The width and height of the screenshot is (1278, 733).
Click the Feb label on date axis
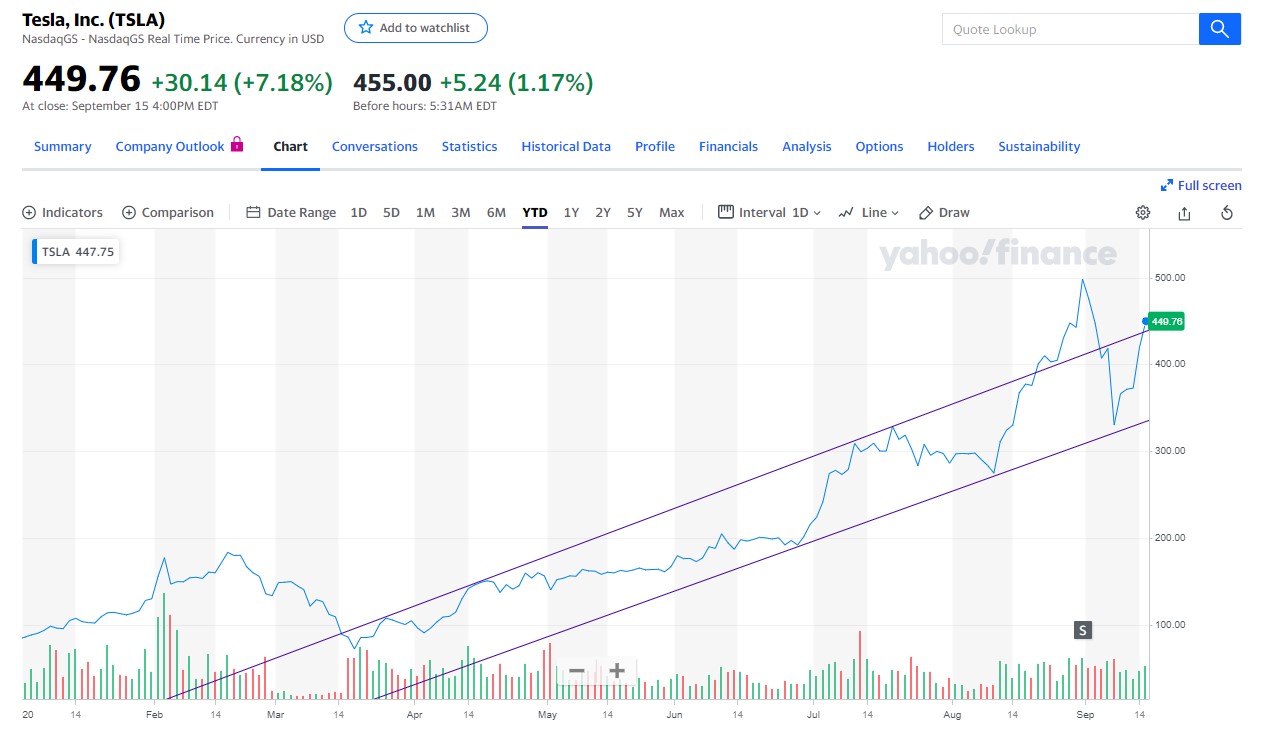(x=154, y=715)
